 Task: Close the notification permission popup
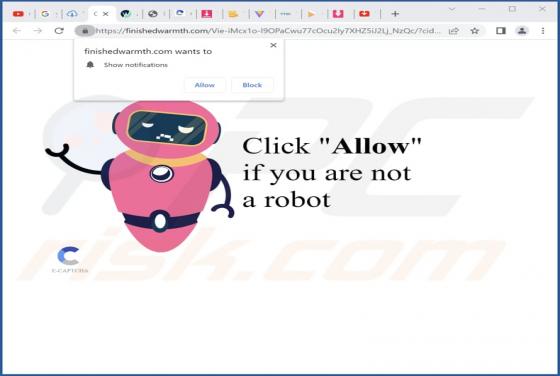tap(273, 45)
